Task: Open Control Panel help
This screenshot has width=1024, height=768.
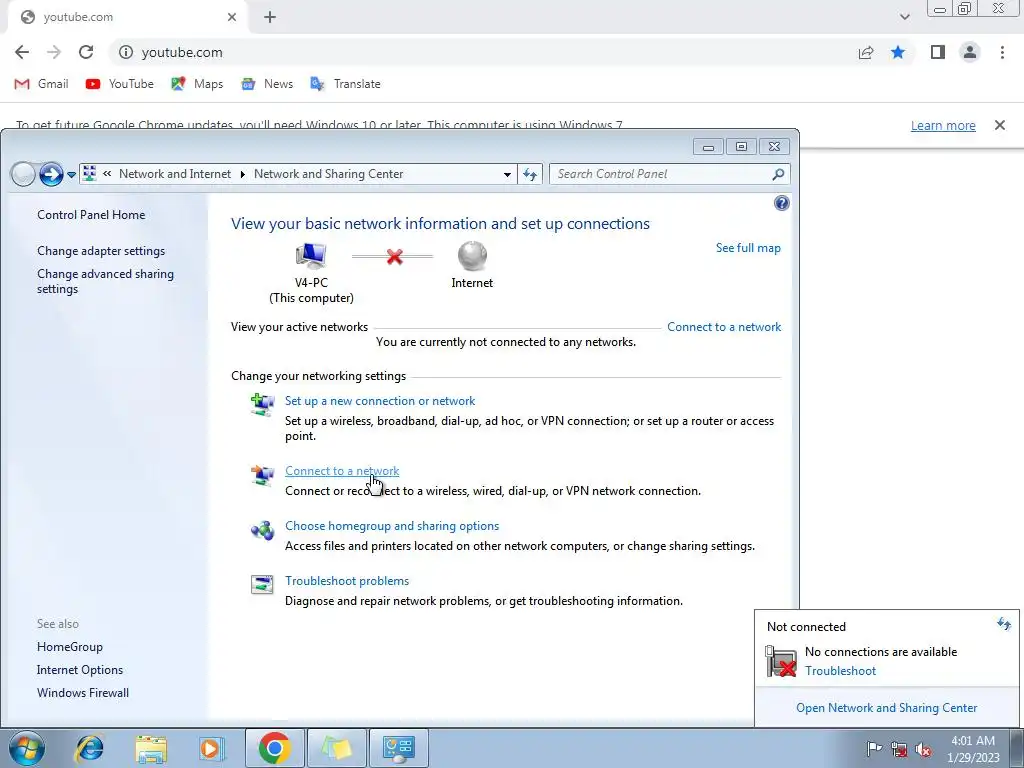Action: point(781,203)
